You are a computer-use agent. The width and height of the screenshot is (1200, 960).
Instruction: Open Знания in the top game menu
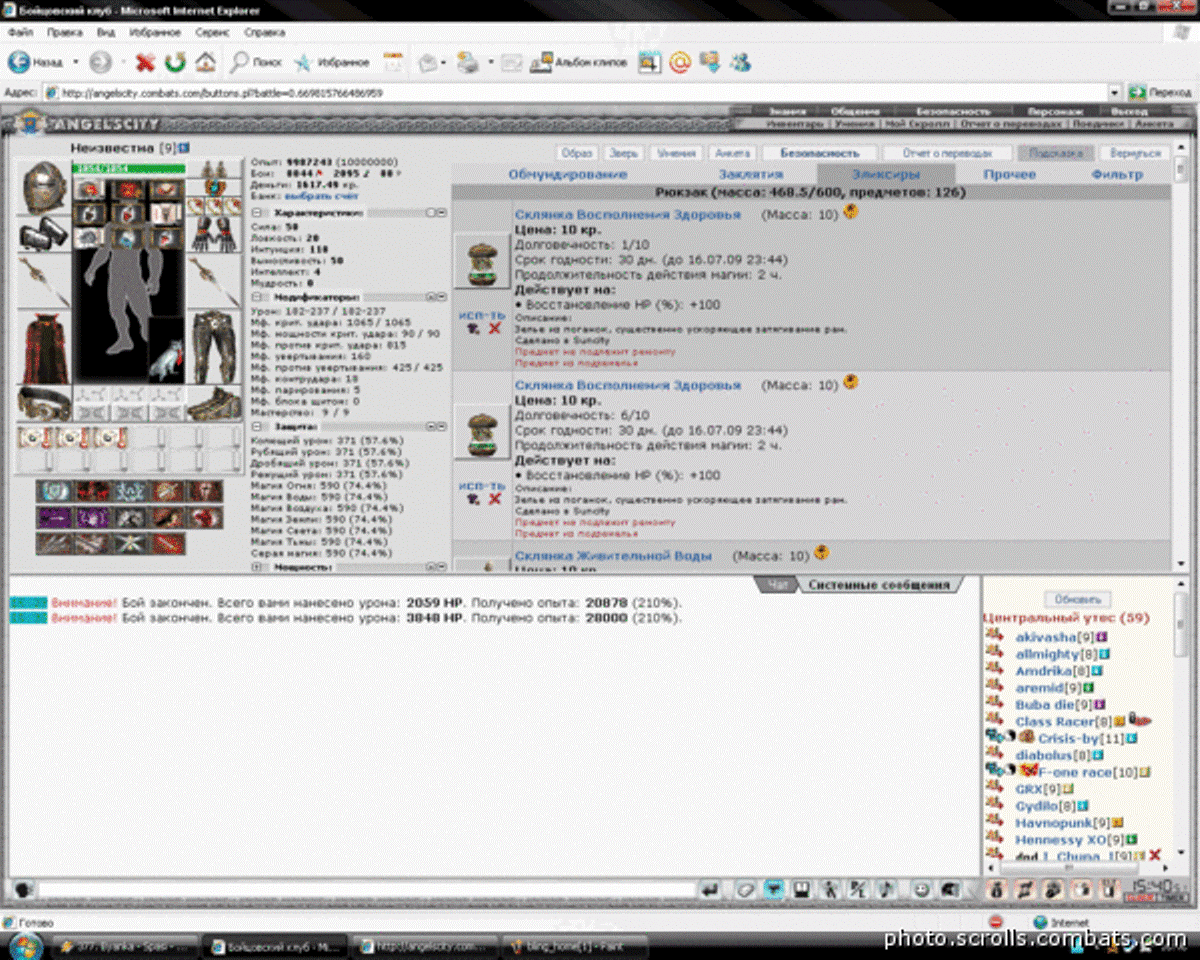[788, 111]
